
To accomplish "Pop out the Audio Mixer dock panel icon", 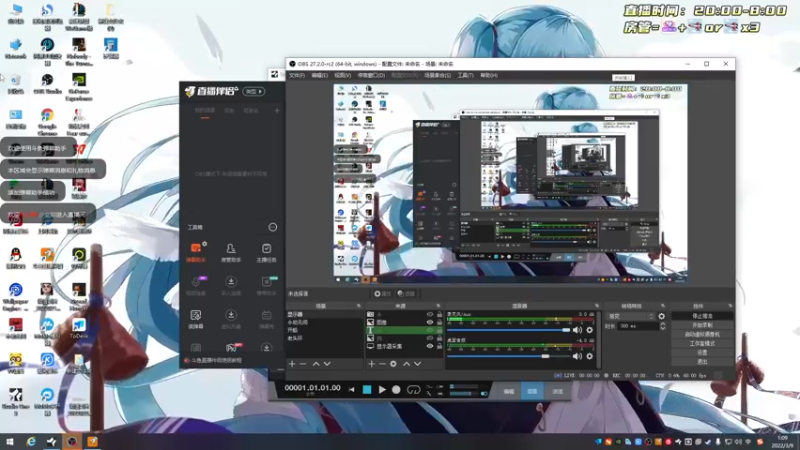I will [597, 306].
